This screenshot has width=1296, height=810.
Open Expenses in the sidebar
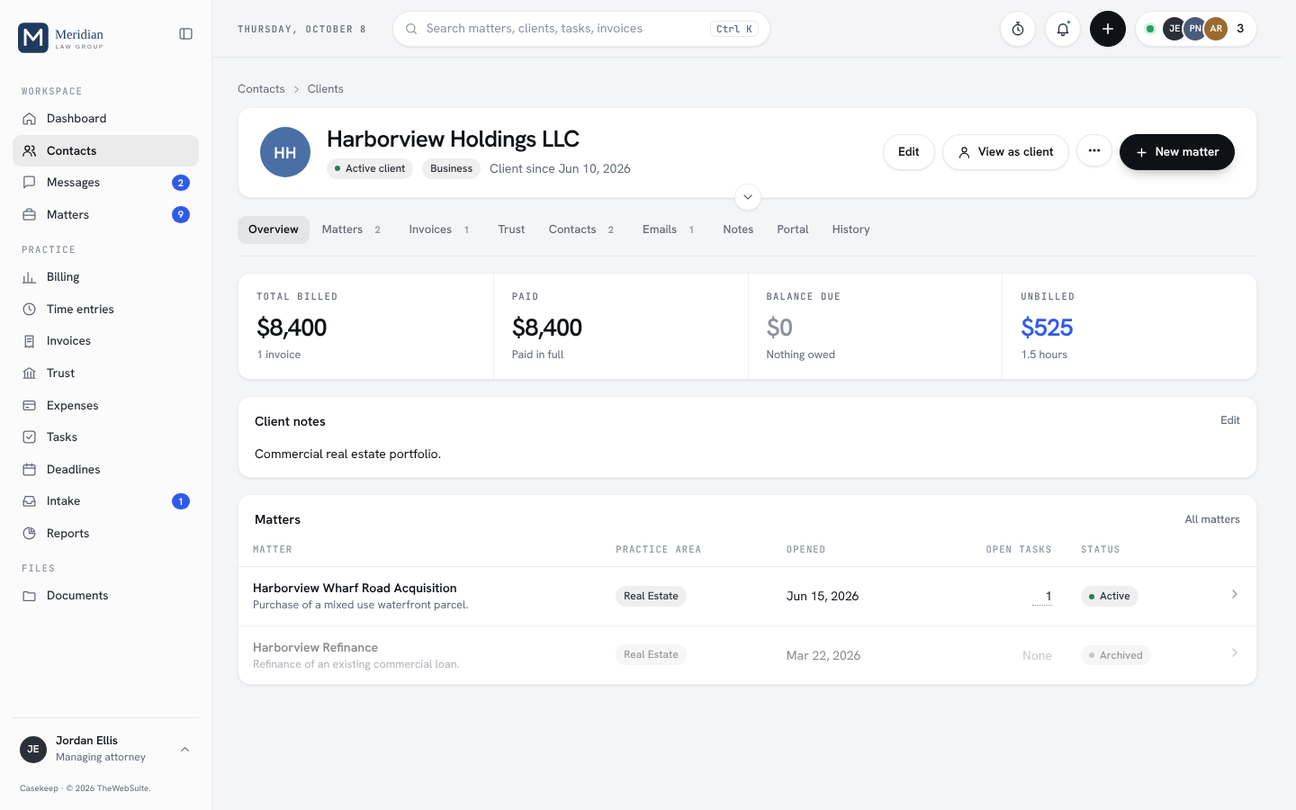coord(105,405)
